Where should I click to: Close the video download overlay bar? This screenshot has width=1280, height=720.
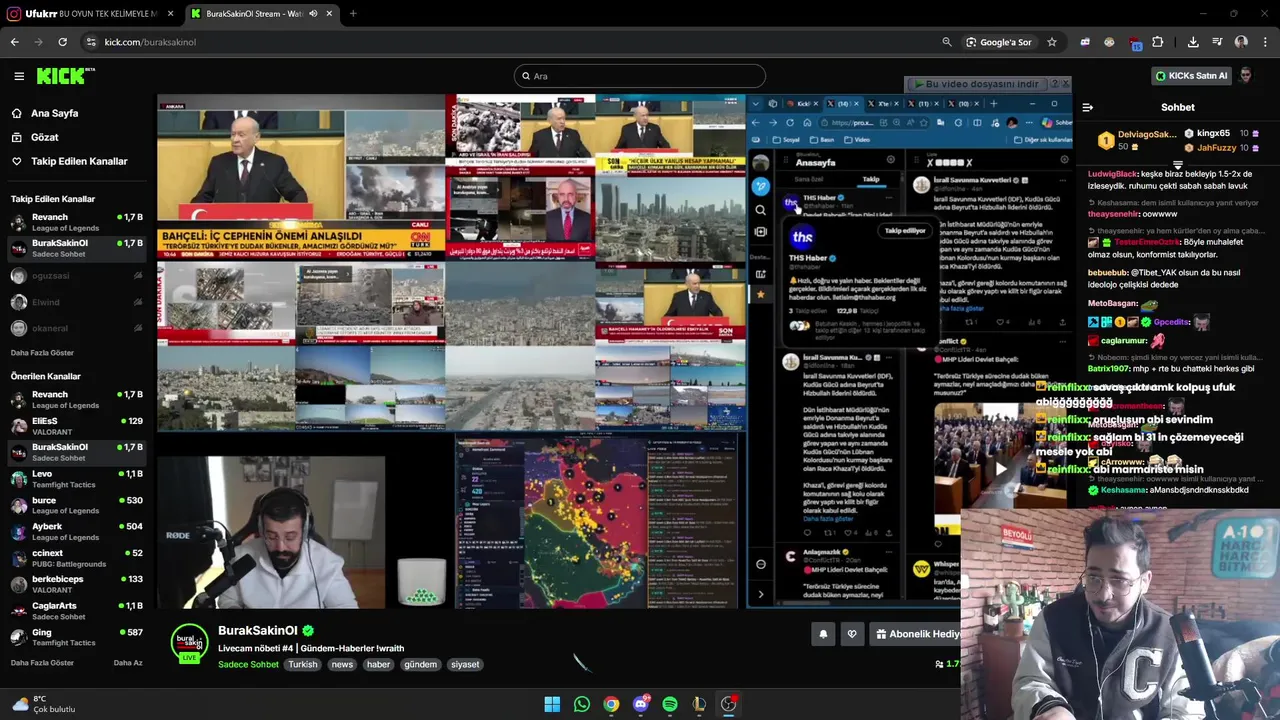(x=1065, y=84)
